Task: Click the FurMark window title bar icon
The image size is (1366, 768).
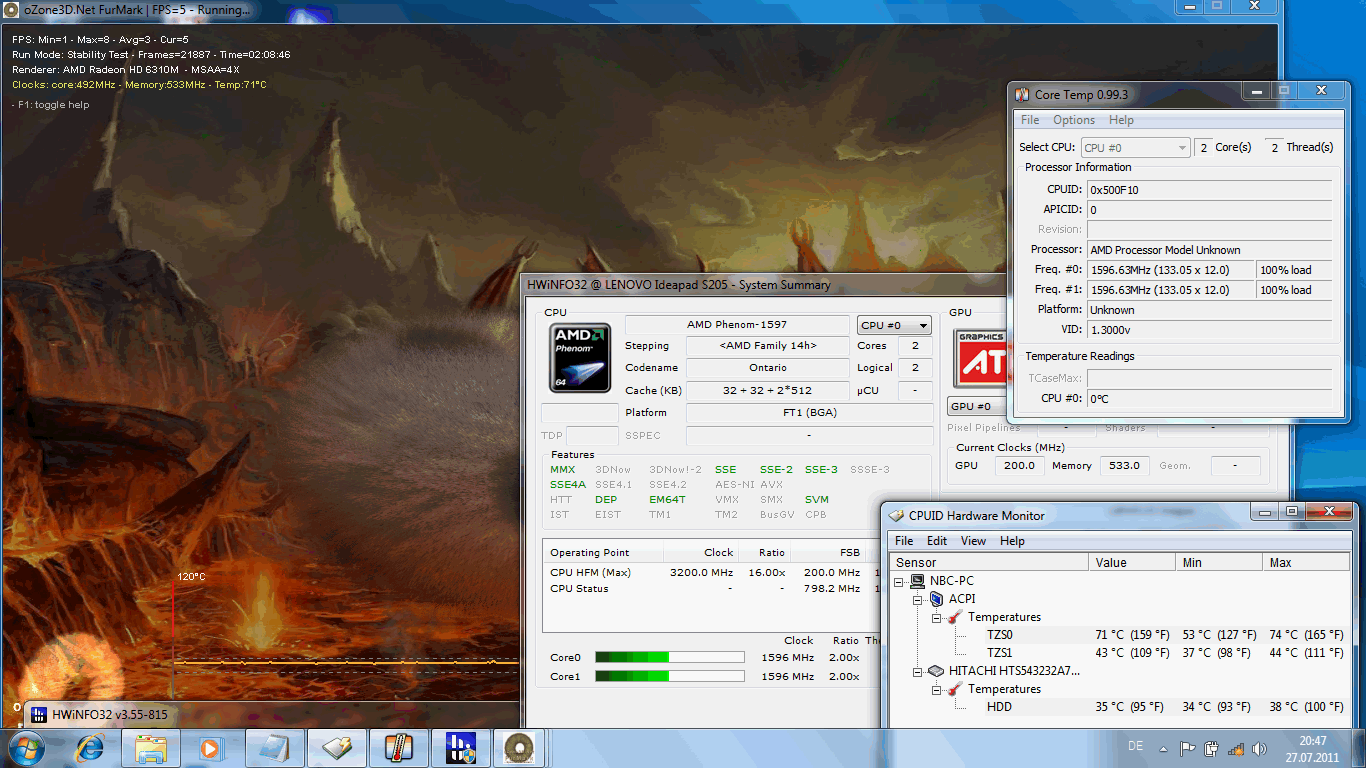Action: [12, 10]
